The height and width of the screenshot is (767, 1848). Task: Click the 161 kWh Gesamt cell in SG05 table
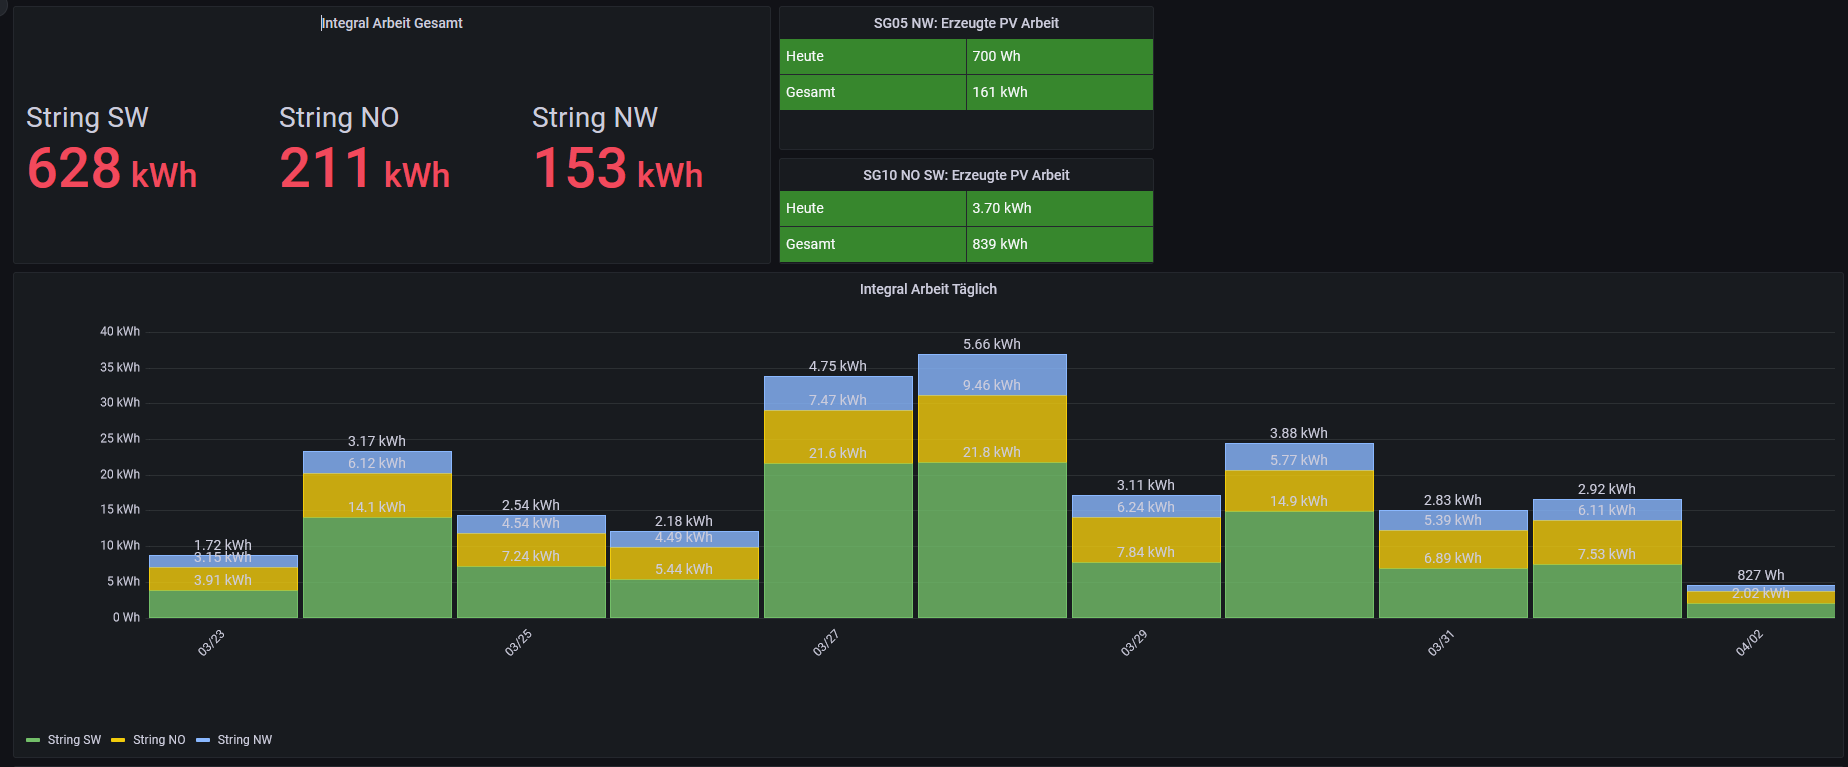999,92
